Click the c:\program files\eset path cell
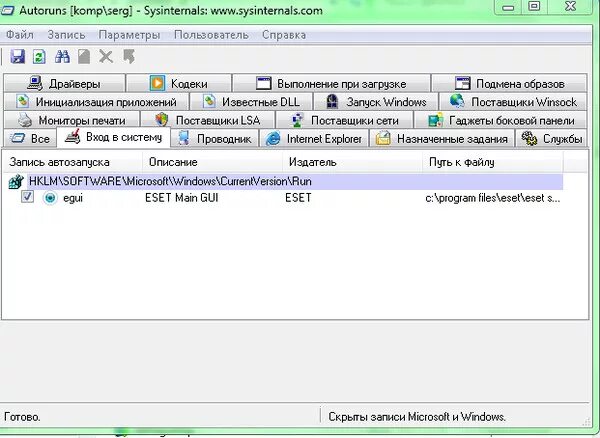This screenshot has width=600, height=438. point(493,198)
